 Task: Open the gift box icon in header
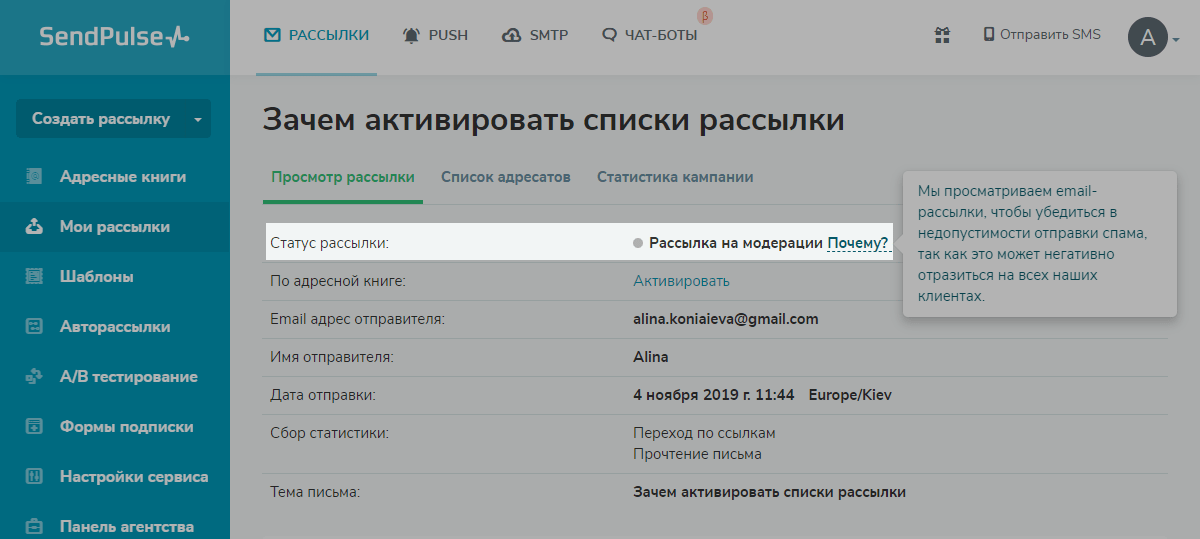pyautogui.click(x=941, y=35)
